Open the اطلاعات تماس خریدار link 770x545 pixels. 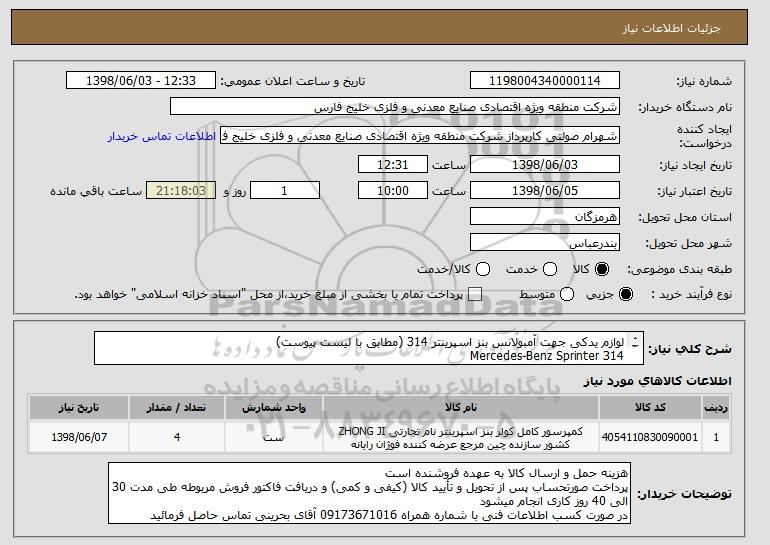point(162,136)
